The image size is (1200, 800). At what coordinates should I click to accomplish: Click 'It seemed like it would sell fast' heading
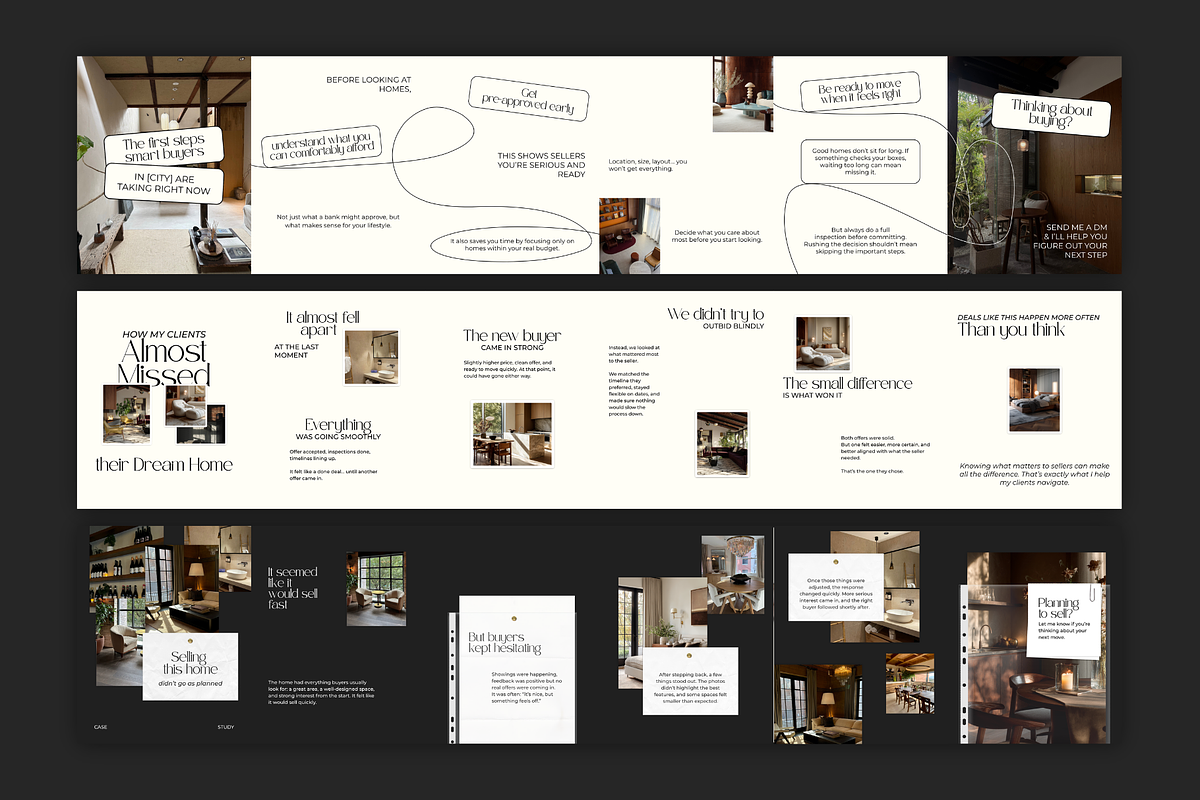click(x=293, y=588)
